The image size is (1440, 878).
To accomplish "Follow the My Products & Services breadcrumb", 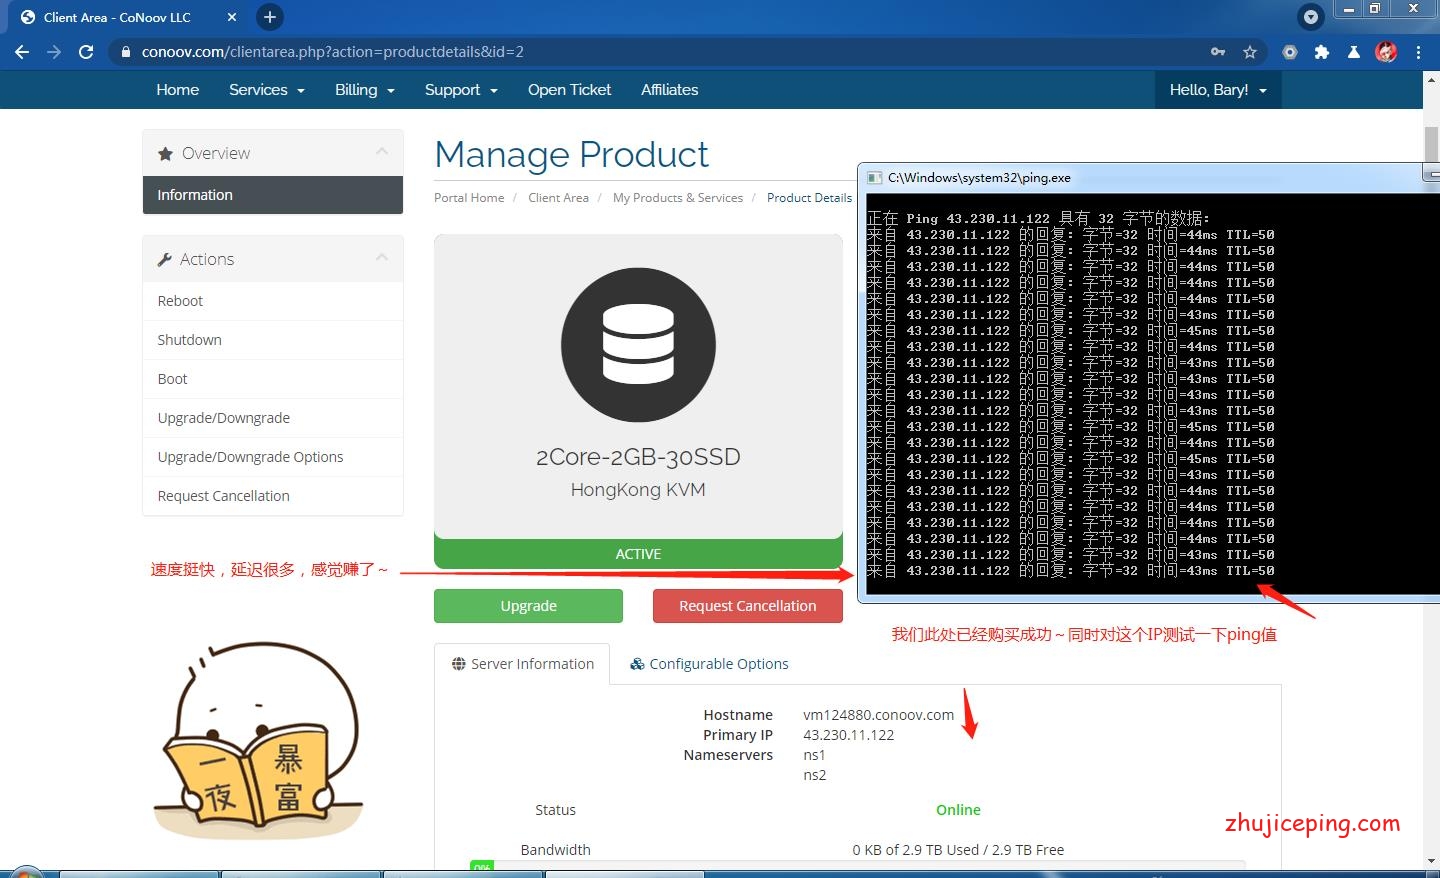I will (678, 198).
